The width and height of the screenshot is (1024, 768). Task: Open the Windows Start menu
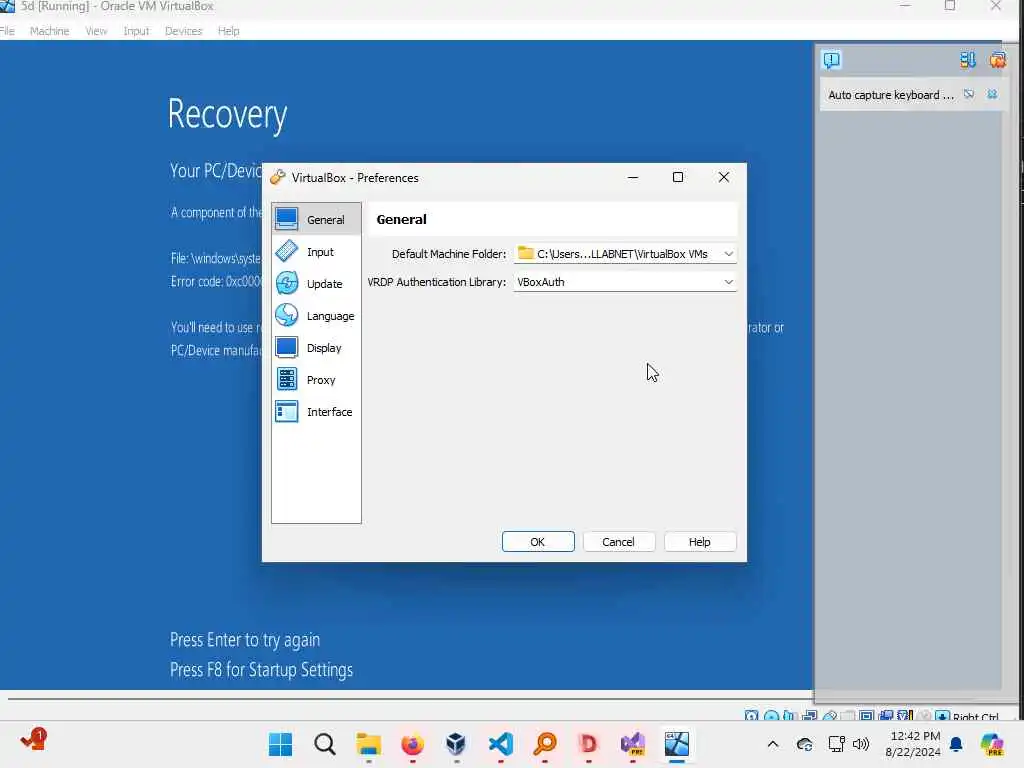[281, 744]
